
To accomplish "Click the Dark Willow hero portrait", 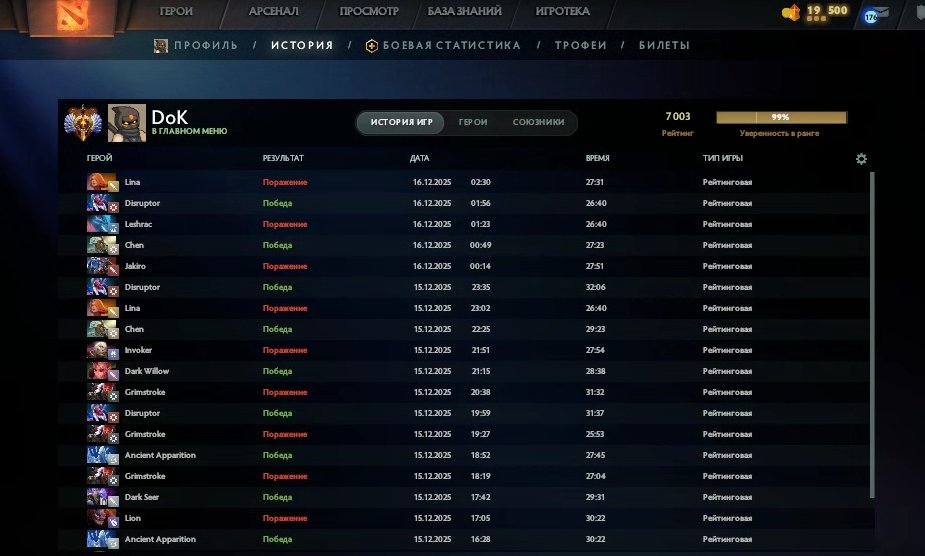I will pyautogui.click(x=103, y=371).
